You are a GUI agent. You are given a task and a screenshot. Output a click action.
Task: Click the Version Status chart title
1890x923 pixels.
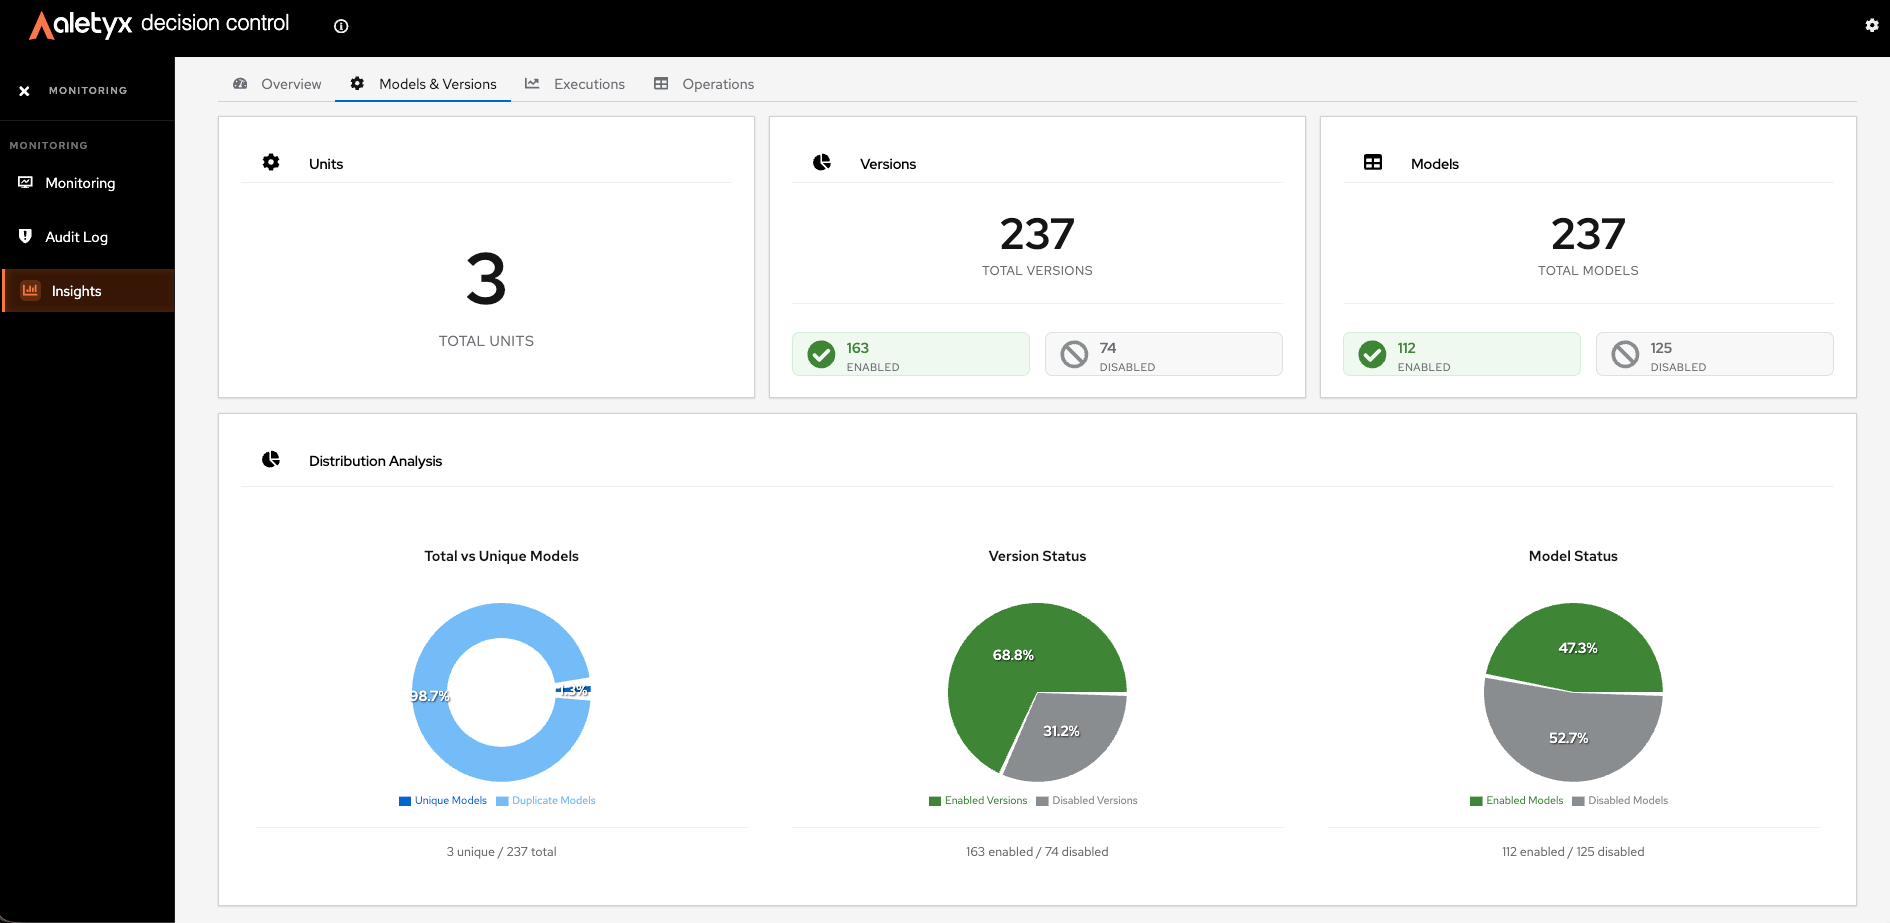[1037, 556]
